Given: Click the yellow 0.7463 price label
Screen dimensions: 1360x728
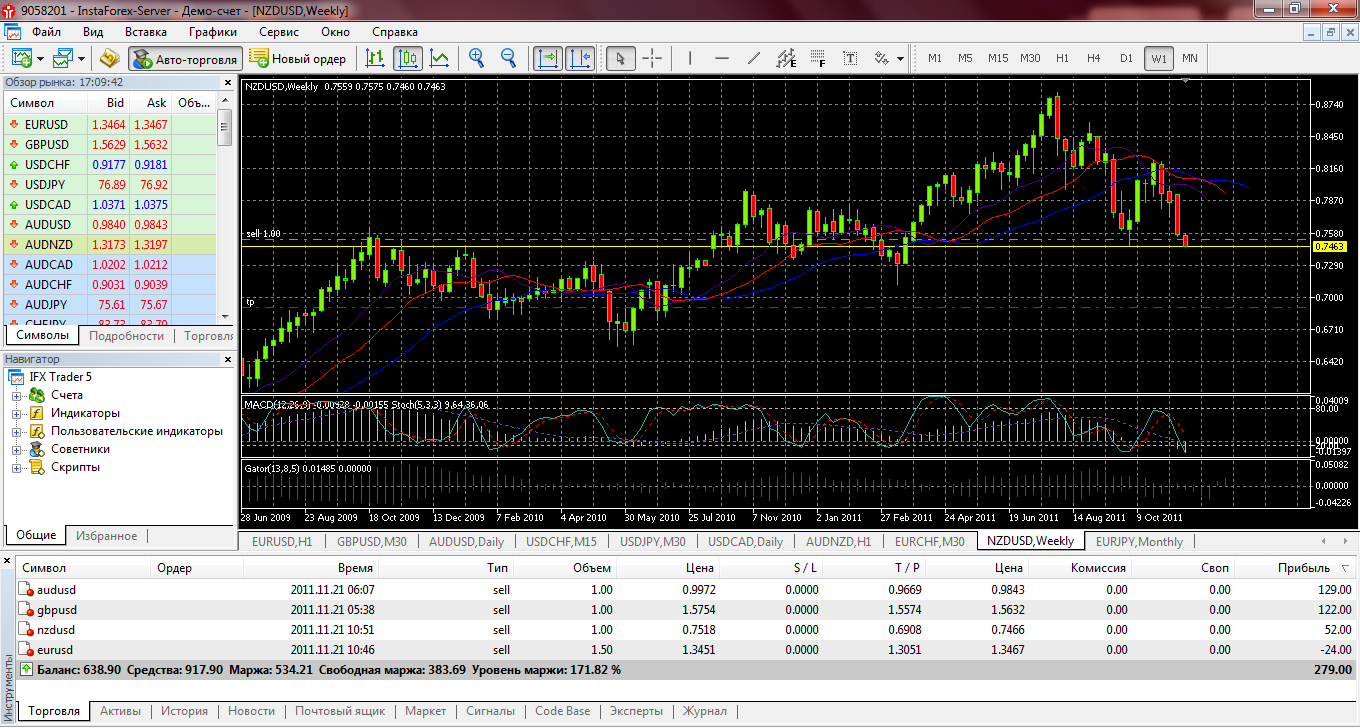Looking at the screenshot, I should [x=1330, y=246].
